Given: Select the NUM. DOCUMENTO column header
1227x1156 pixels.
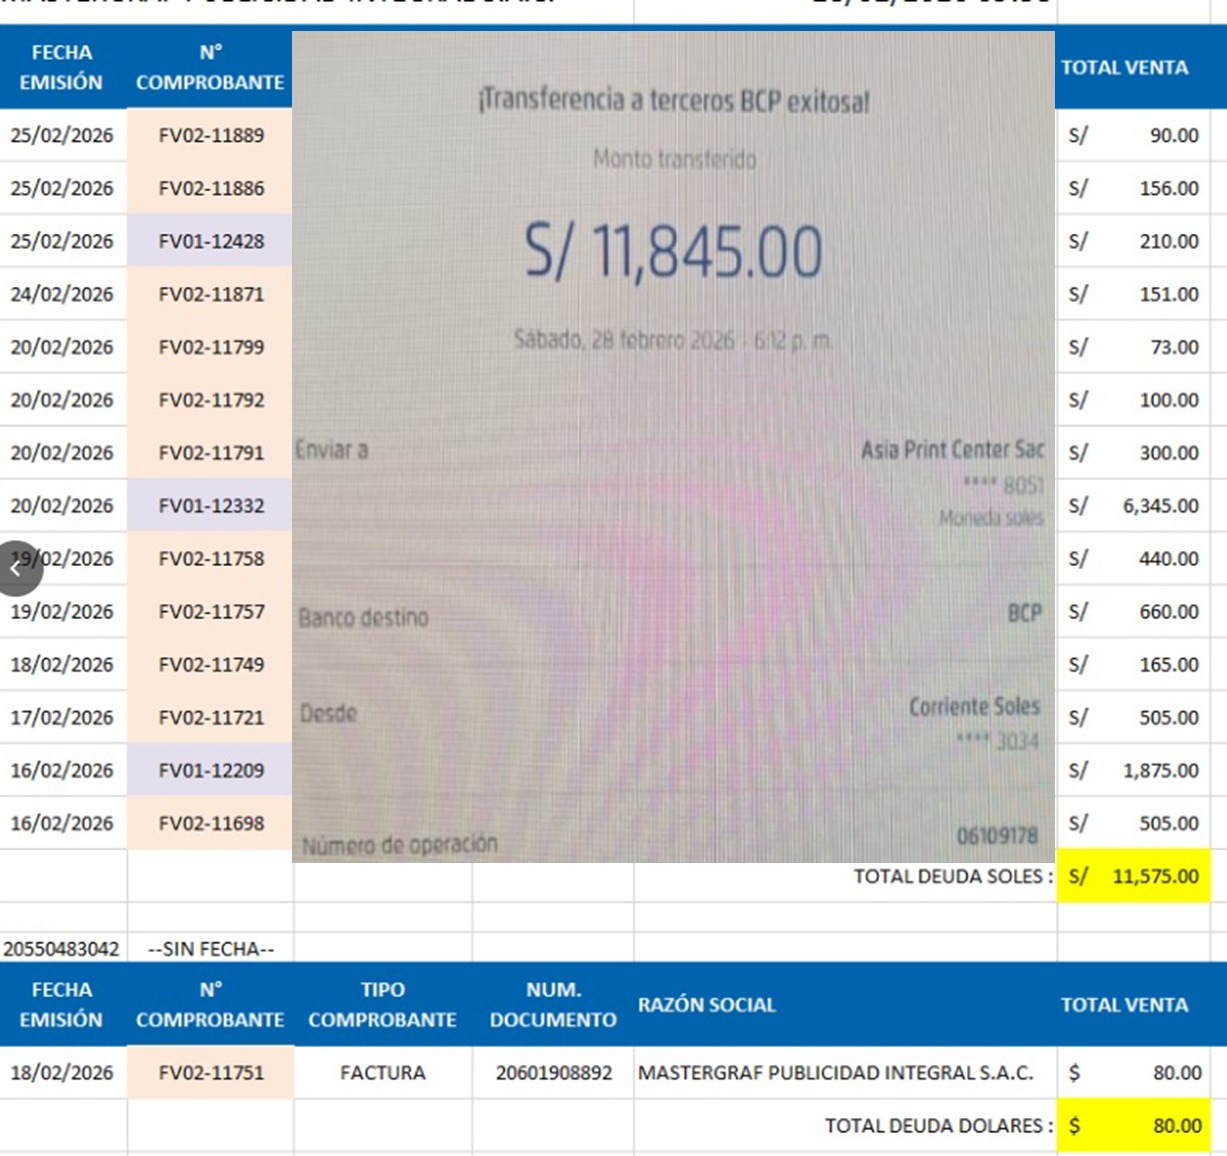Looking at the screenshot, I should [553, 1004].
